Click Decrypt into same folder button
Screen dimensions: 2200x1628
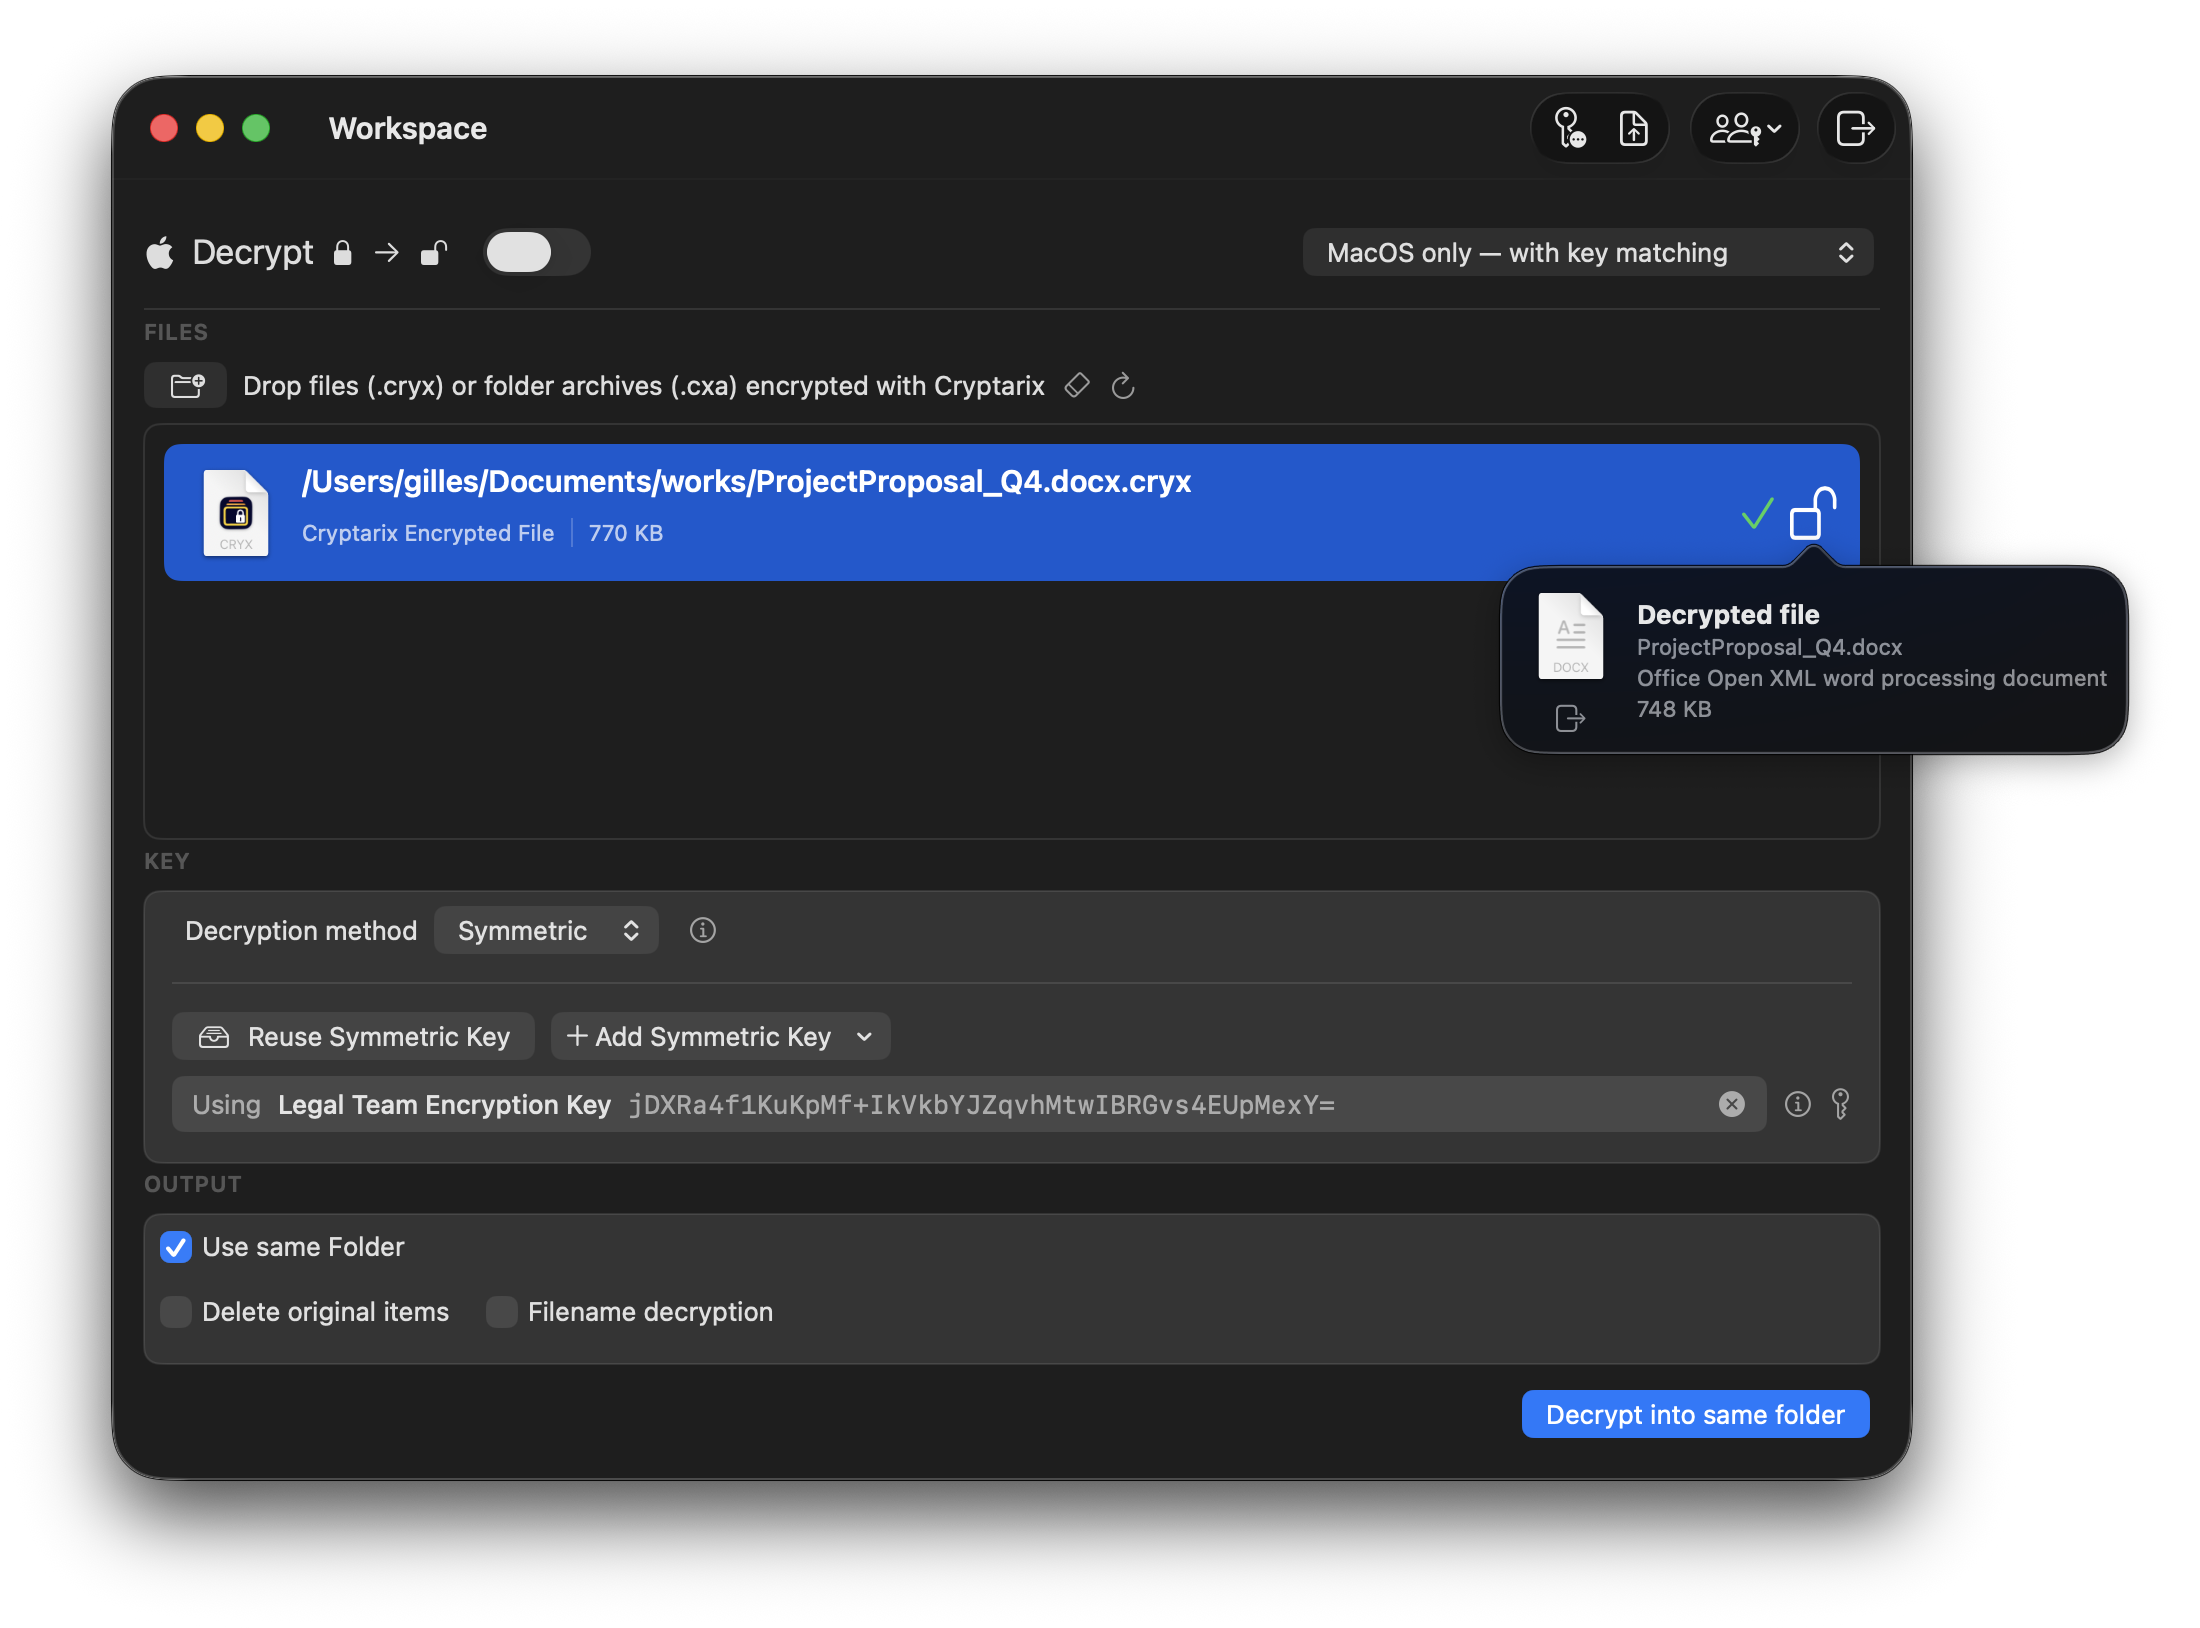pos(1695,1414)
